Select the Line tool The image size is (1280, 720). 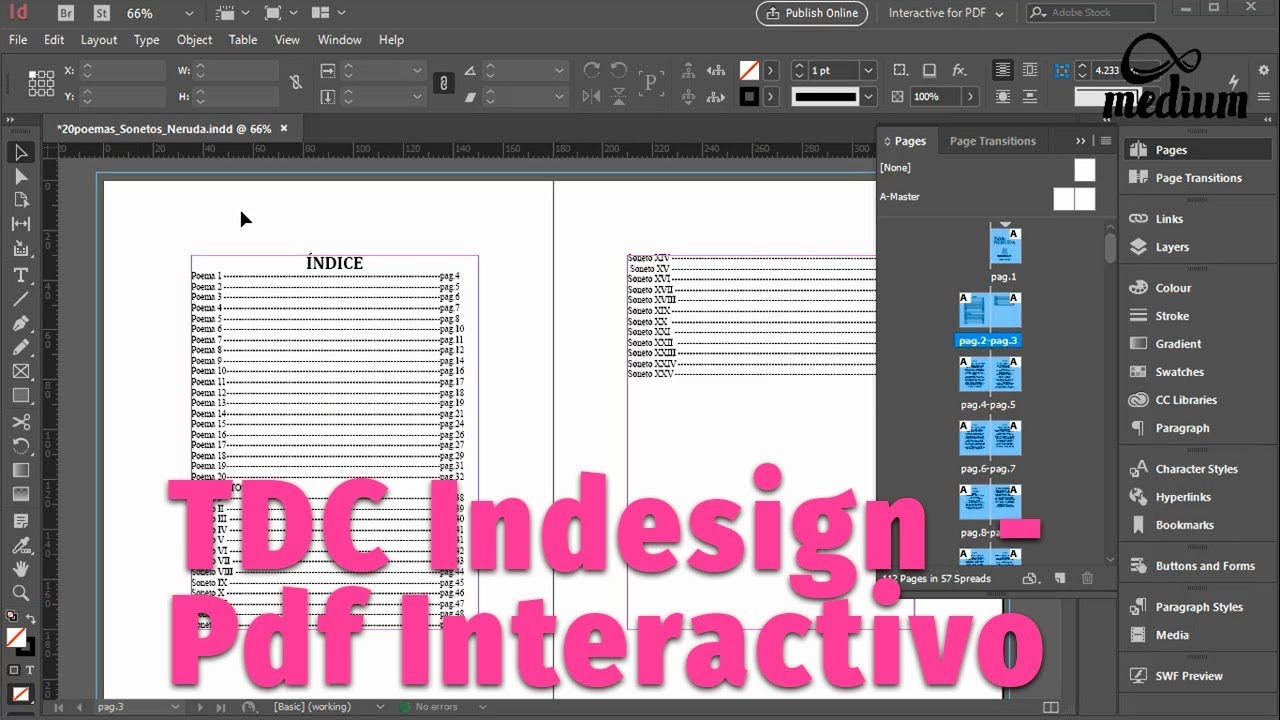pyautogui.click(x=20, y=298)
